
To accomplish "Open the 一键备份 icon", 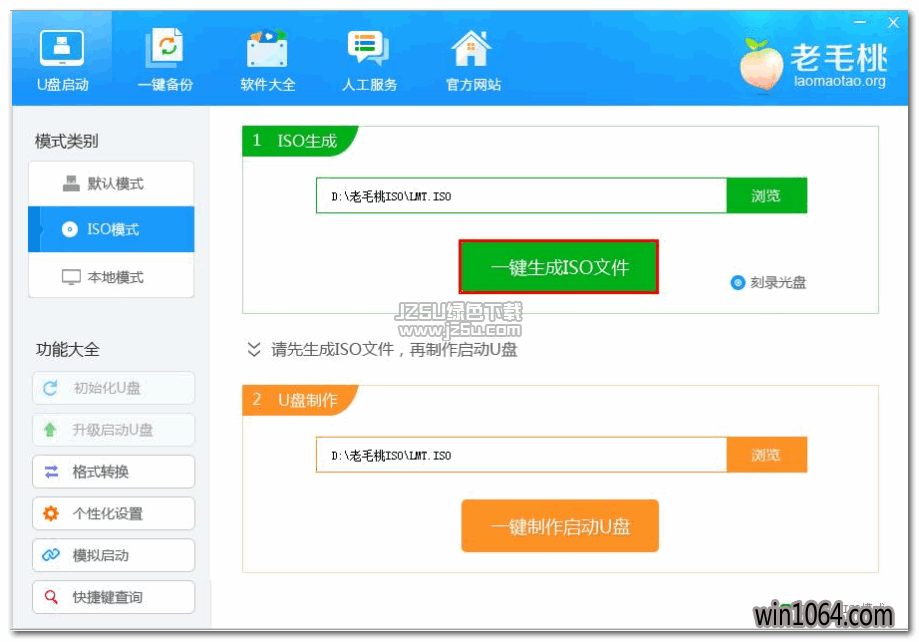I will [x=165, y=48].
